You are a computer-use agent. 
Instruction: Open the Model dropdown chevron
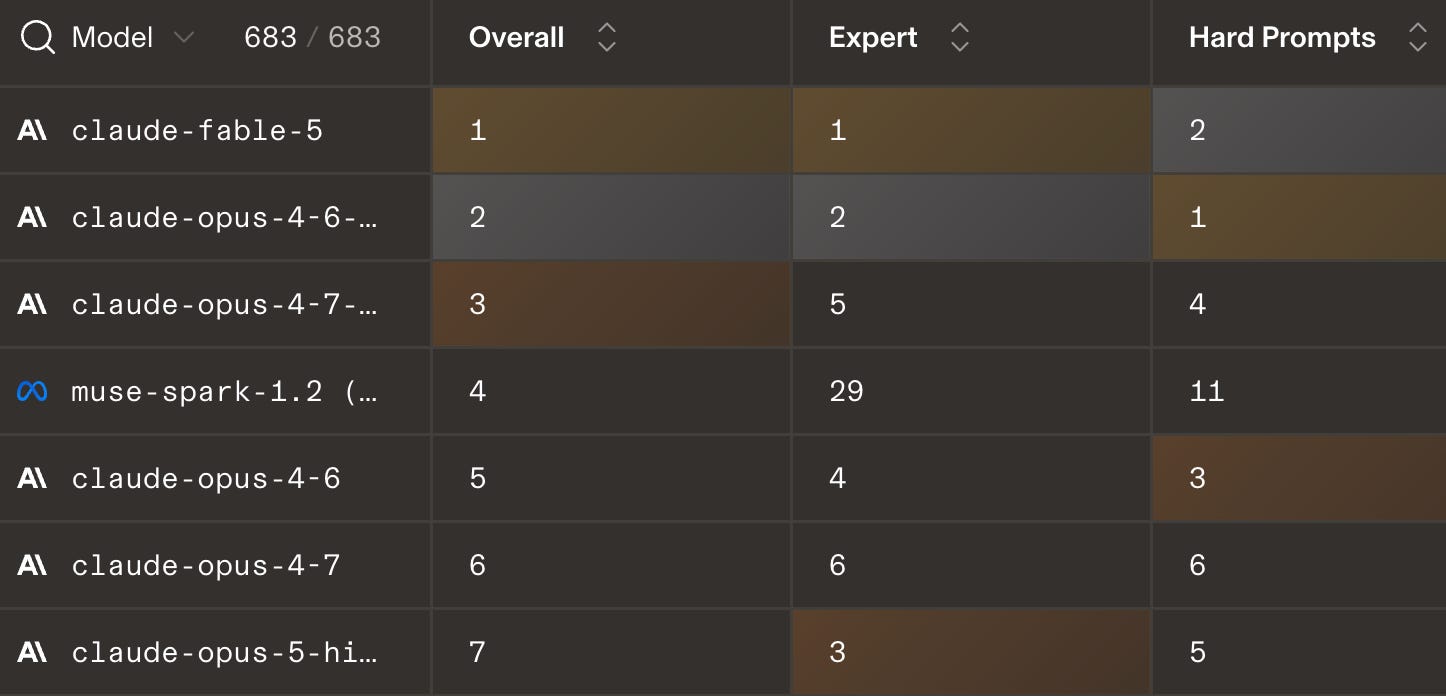183,38
